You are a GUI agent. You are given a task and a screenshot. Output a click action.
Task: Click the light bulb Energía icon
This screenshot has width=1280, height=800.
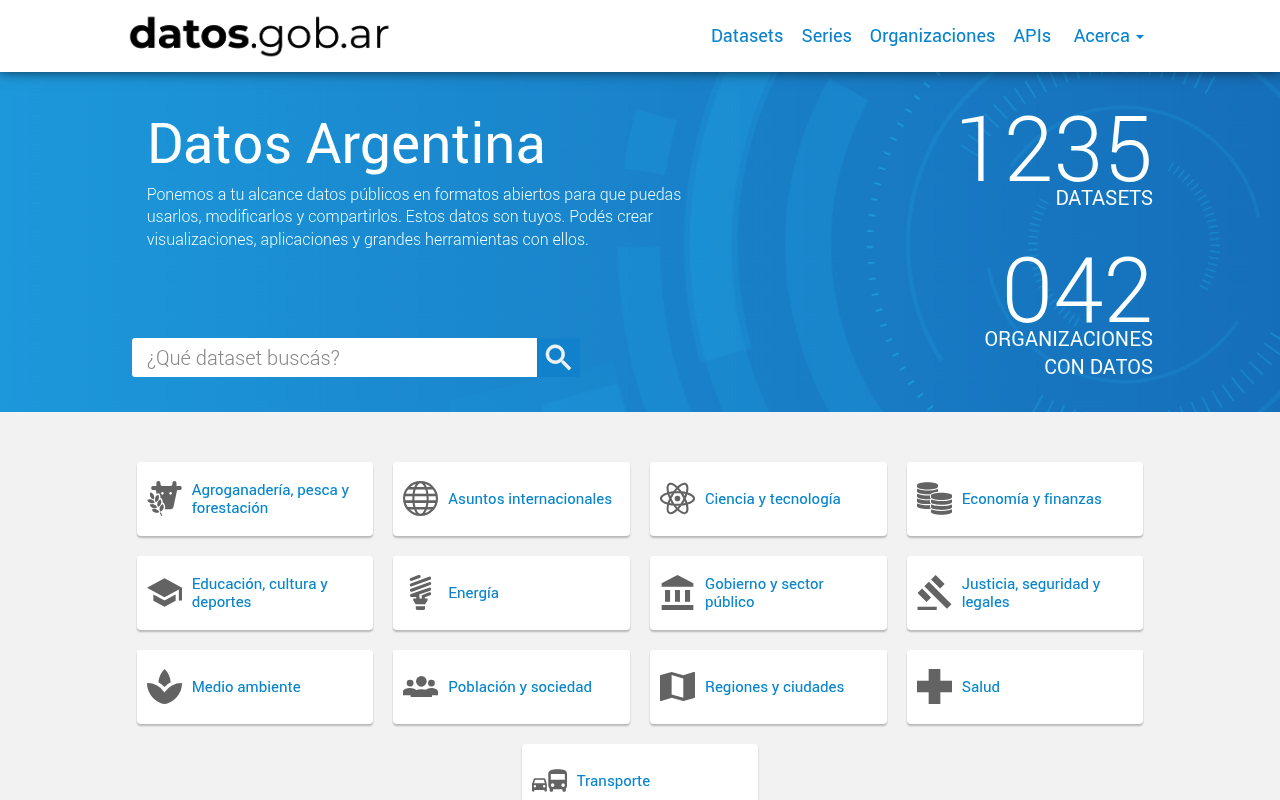point(420,592)
